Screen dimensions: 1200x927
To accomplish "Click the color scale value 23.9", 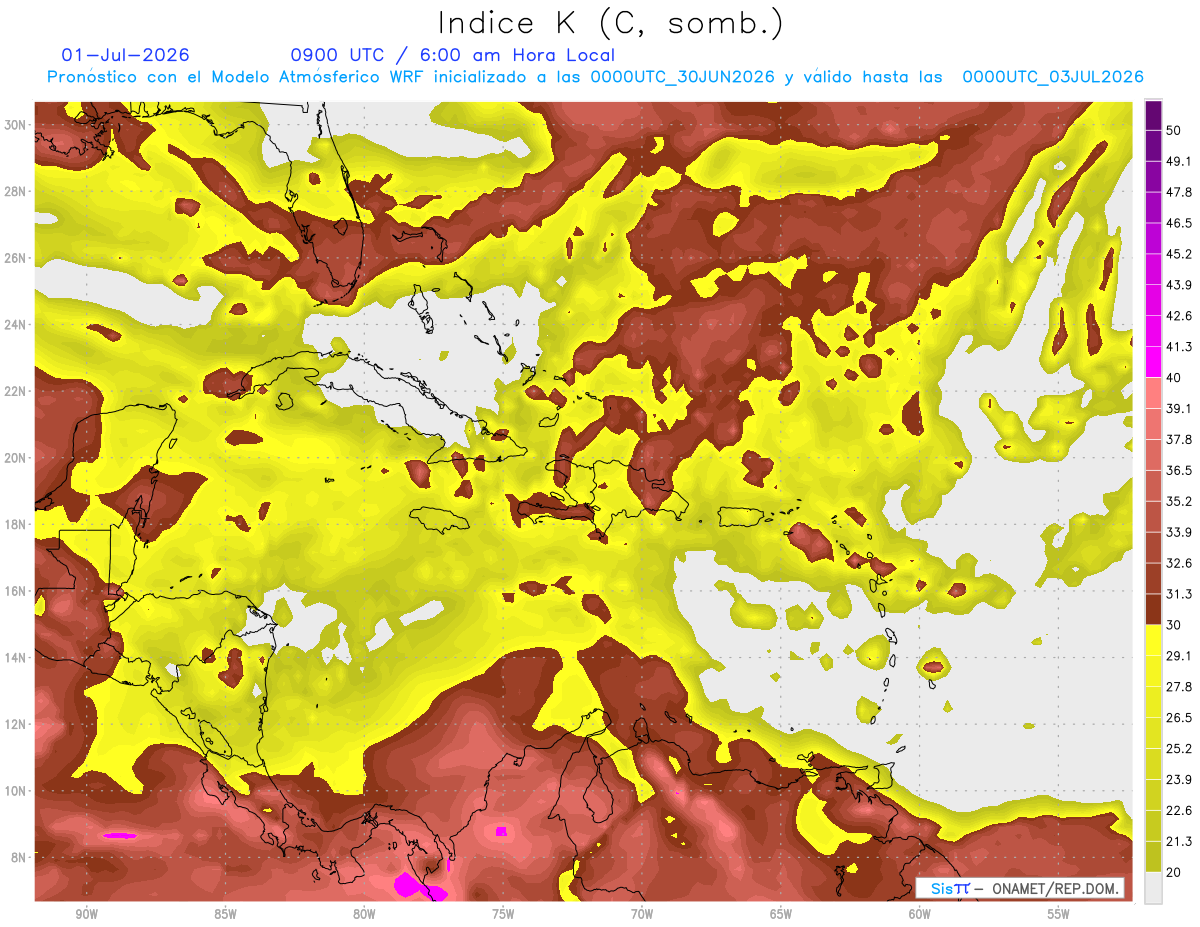I will (x=1179, y=780).
